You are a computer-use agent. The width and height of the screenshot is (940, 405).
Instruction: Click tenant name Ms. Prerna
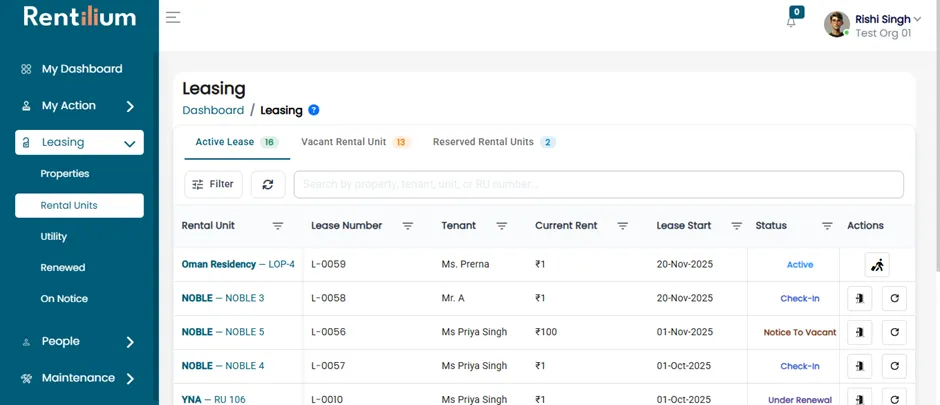pos(465,264)
